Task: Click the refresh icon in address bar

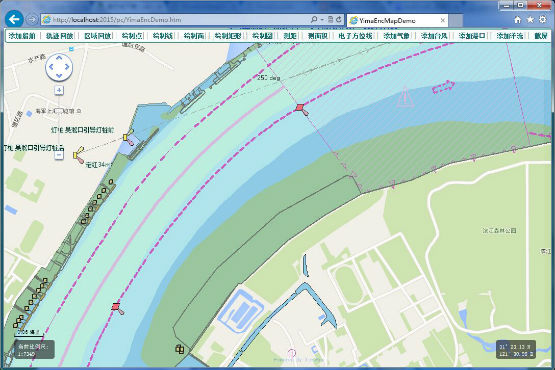Action: (338, 19)
